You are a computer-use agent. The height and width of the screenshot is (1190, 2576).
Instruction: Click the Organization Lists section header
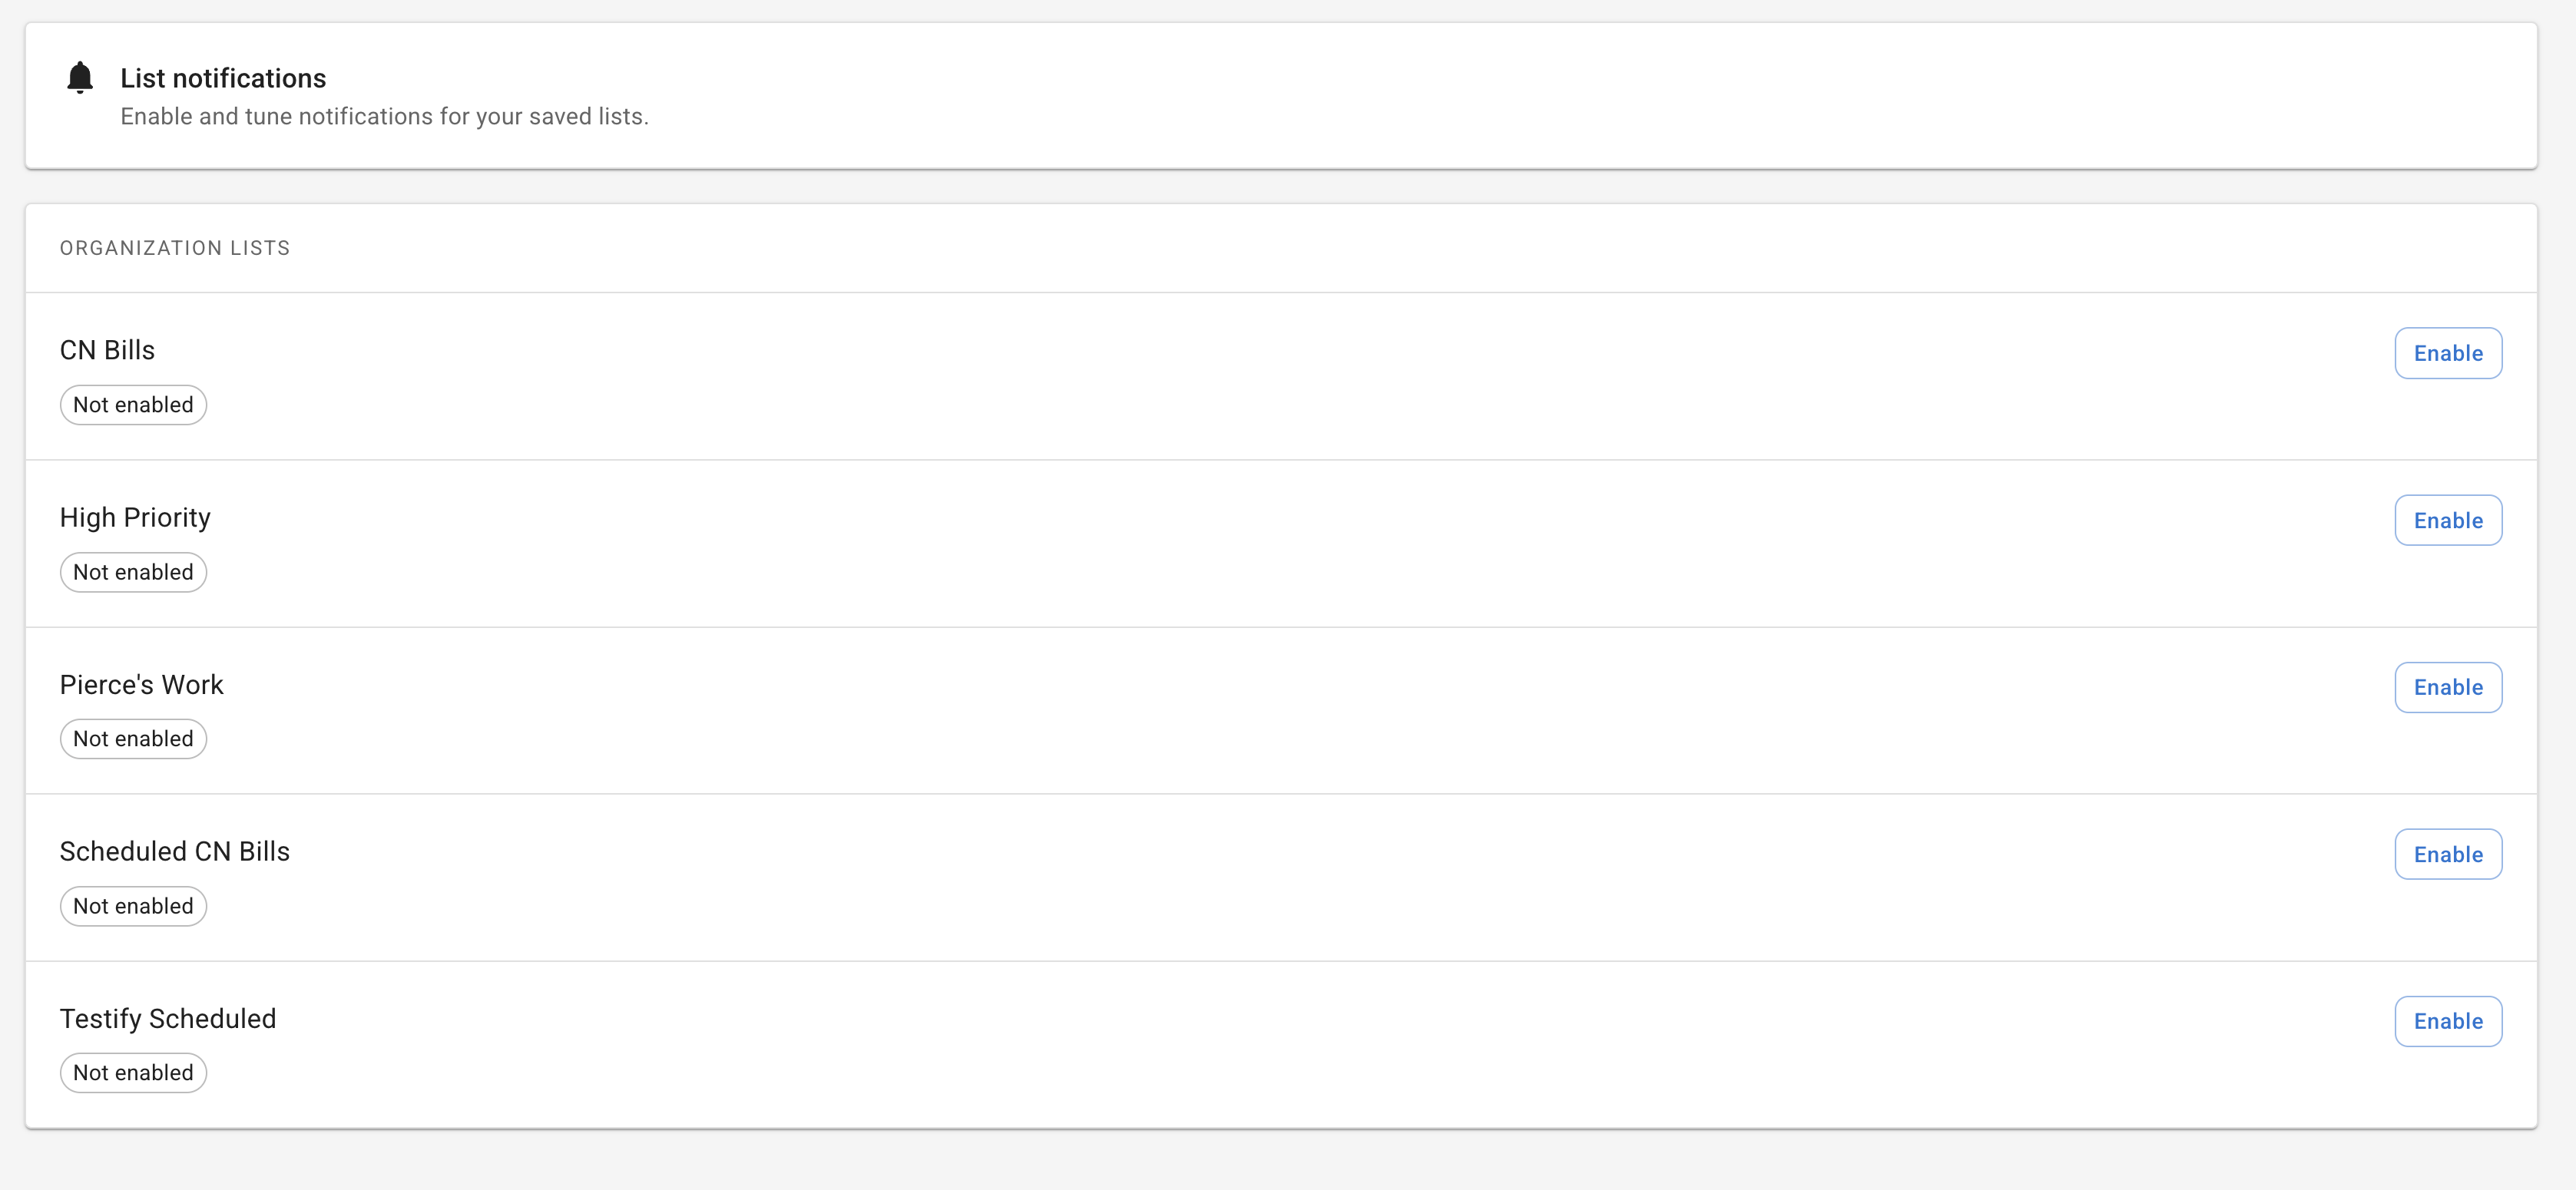coord(175,248)
